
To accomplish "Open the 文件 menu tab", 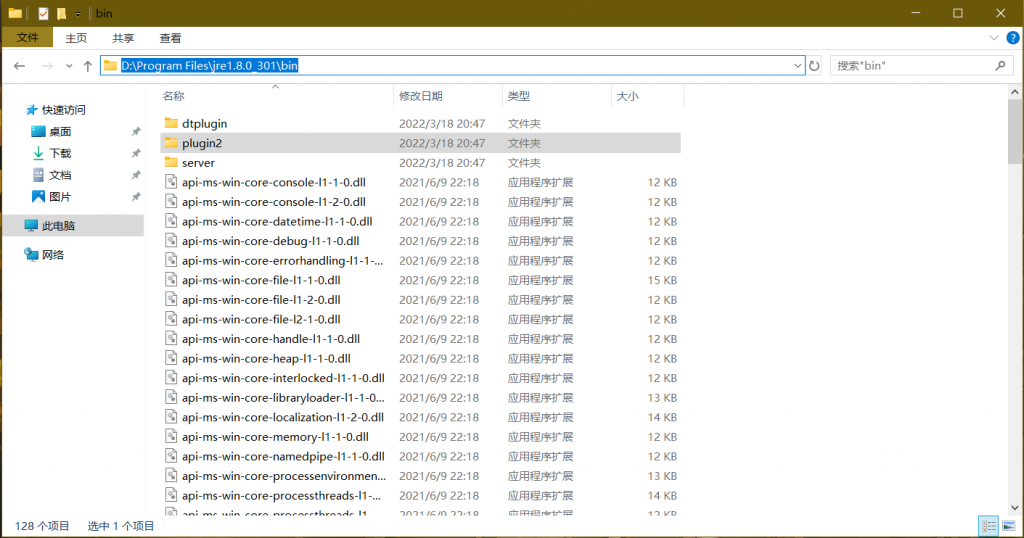I will click(28, 38).
